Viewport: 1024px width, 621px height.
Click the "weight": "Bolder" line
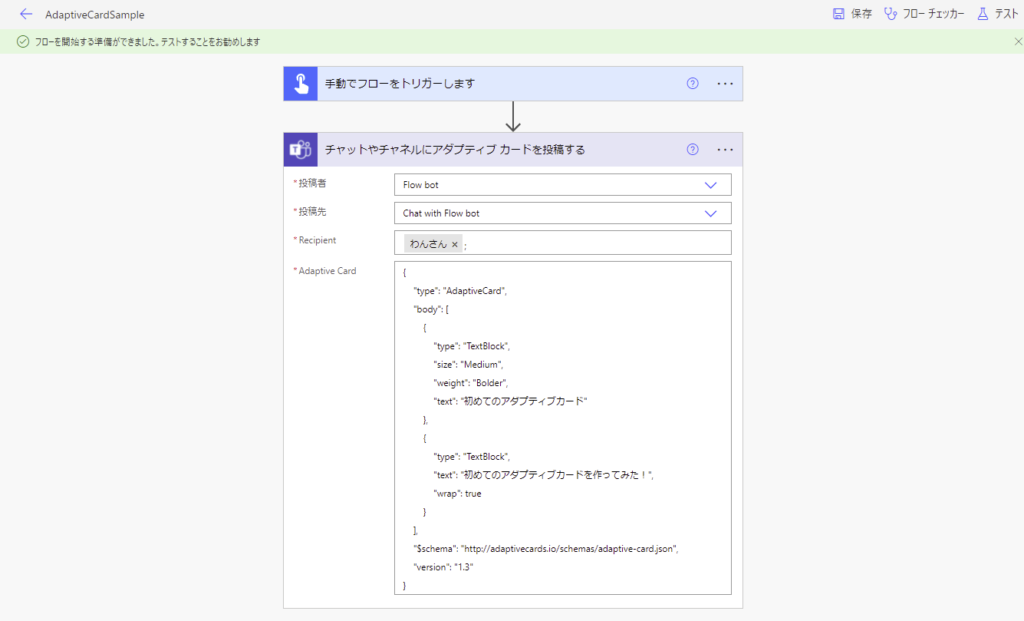coord(471,383)
